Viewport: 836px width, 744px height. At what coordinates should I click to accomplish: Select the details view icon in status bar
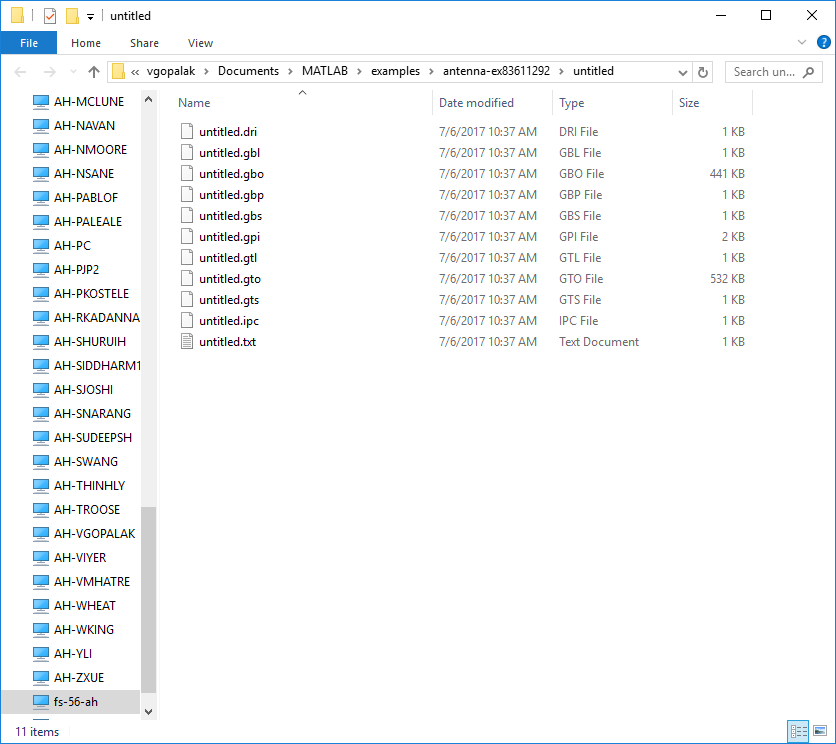point(798,731)
